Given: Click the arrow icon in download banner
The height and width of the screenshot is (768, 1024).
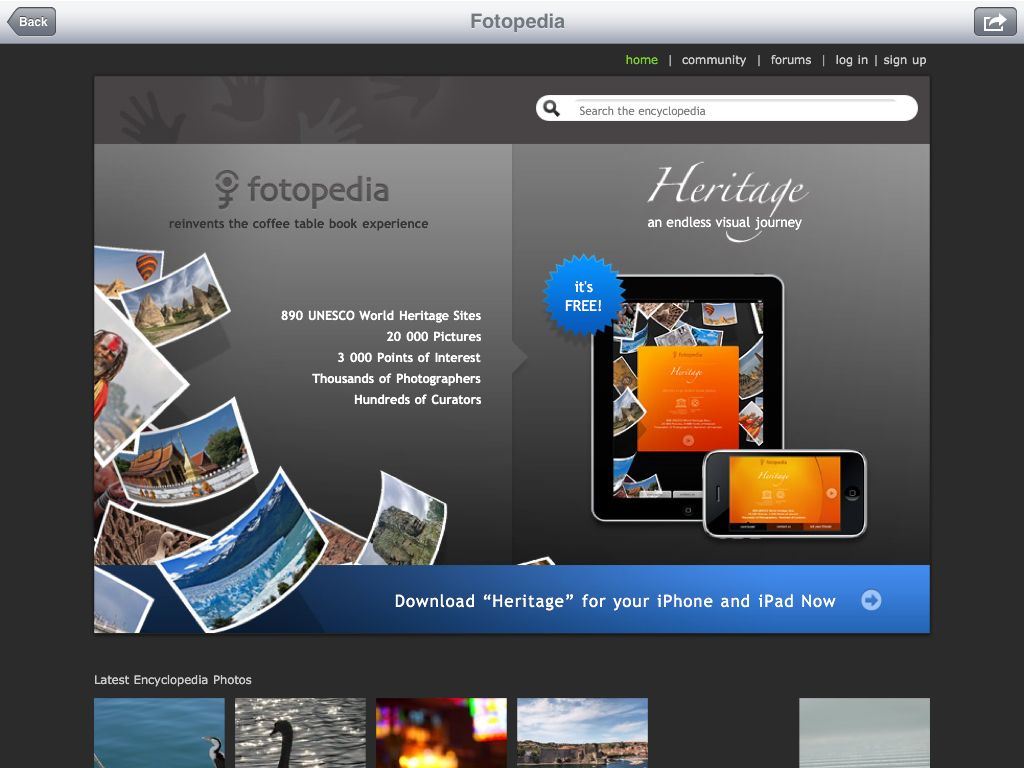Looking at the screenshot, I should click(x=871, y=600).
